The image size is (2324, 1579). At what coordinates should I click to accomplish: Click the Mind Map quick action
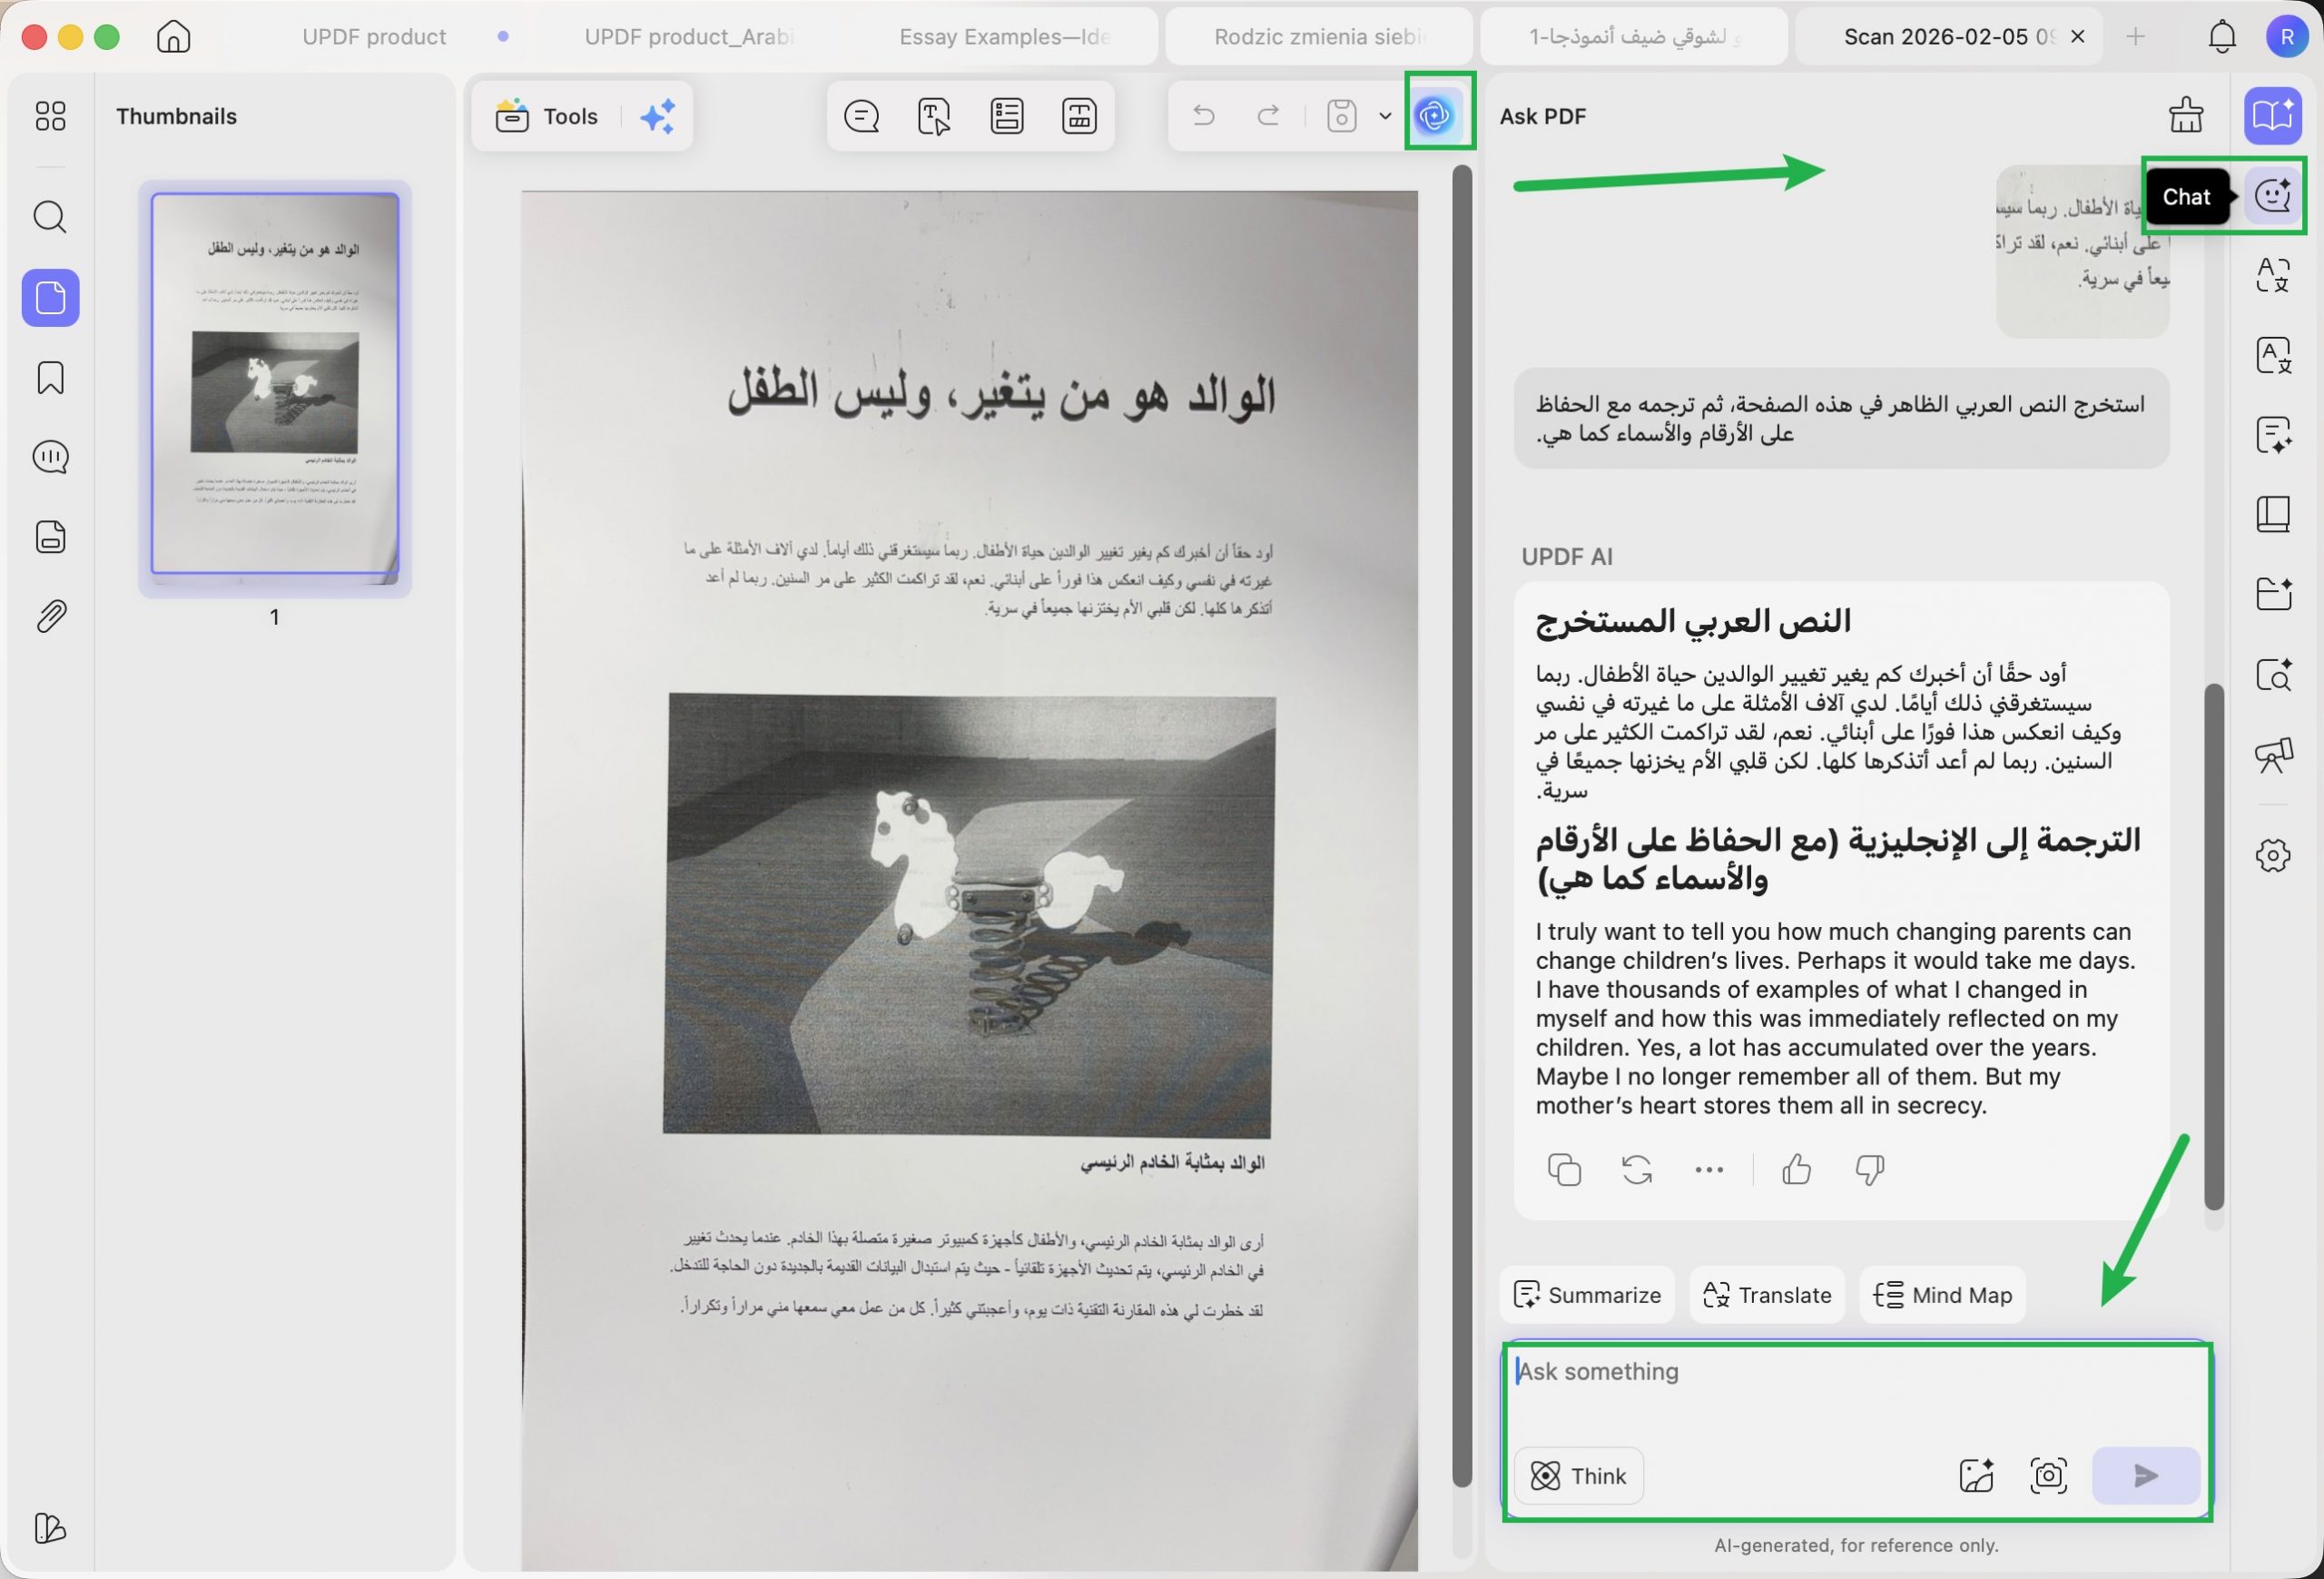click(1942, 1294)
